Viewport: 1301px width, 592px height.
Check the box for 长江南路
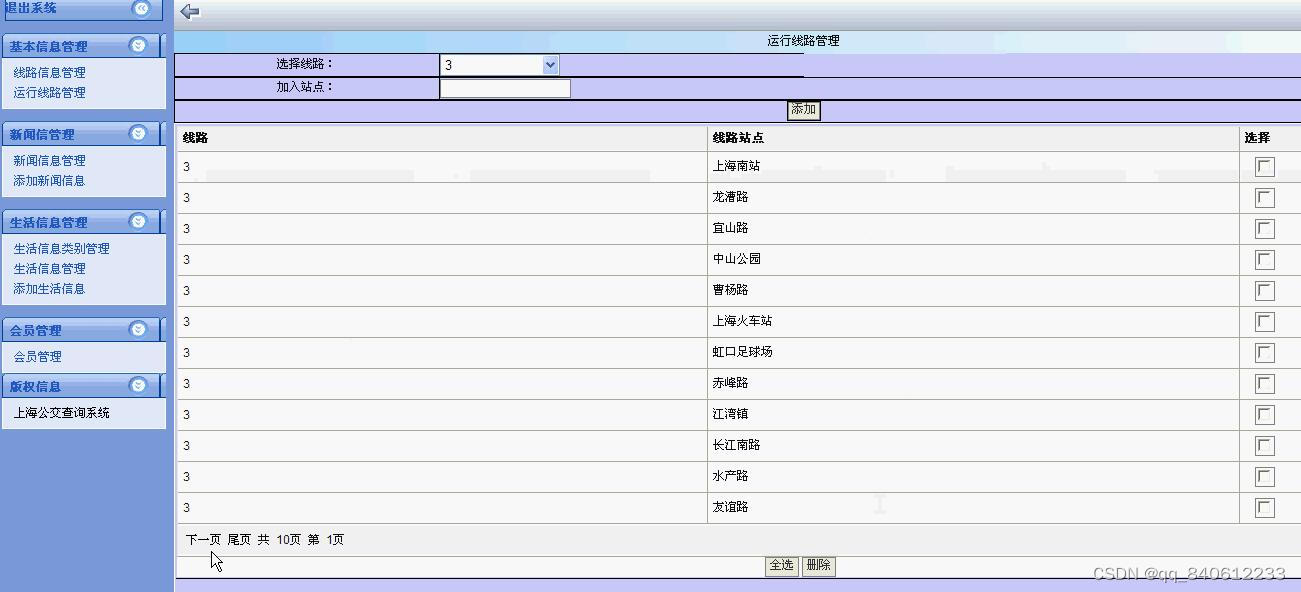(1265, 446)
